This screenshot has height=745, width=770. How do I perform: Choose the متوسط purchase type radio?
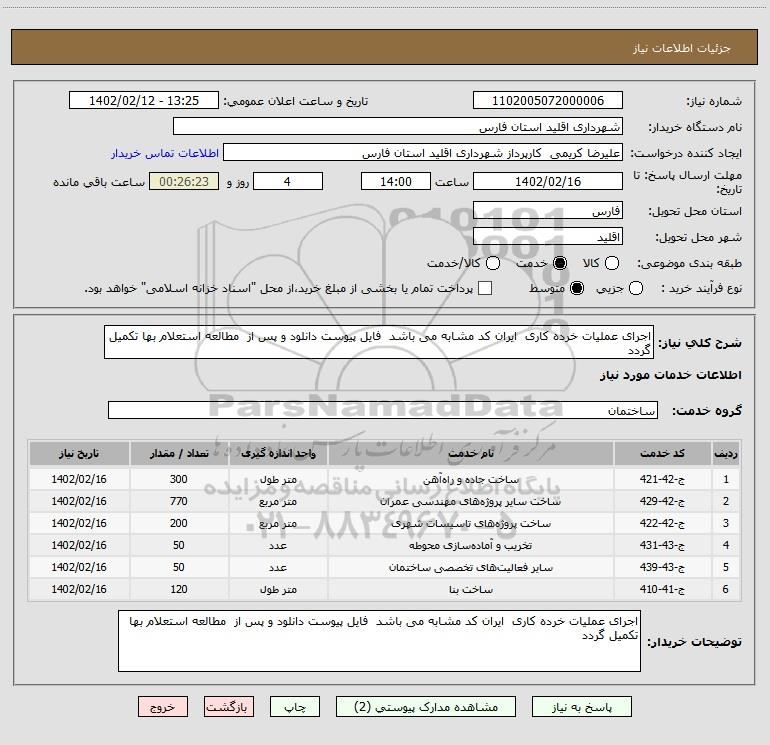(577, 288)
